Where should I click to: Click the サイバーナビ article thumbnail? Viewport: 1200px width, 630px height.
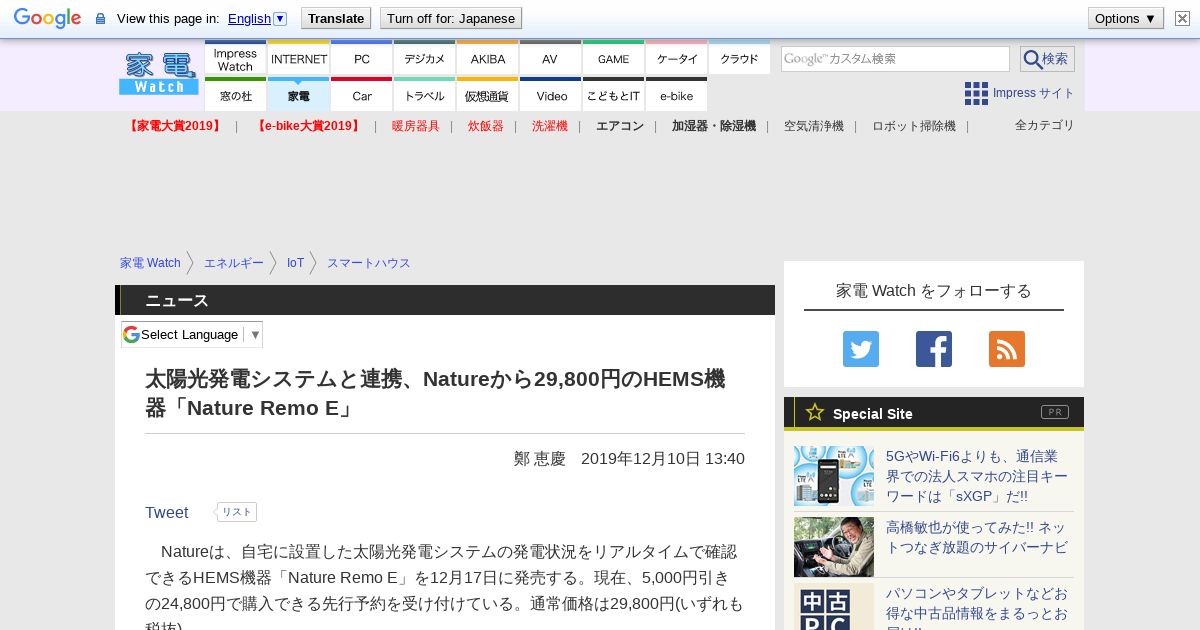click(834, 547)
